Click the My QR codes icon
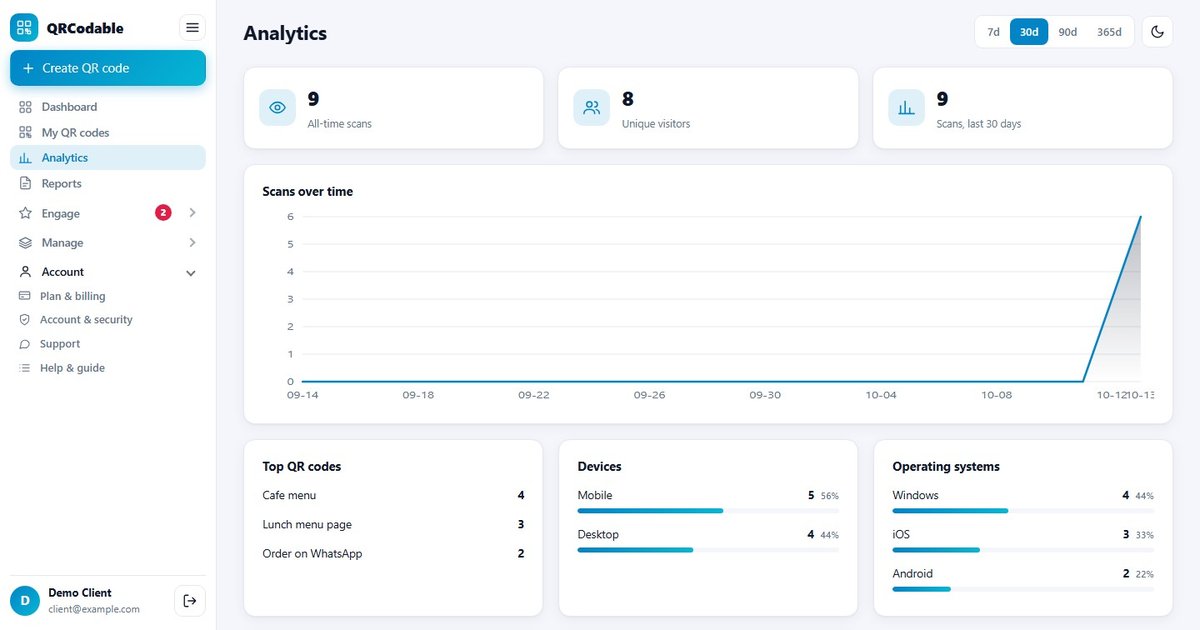 26,132
